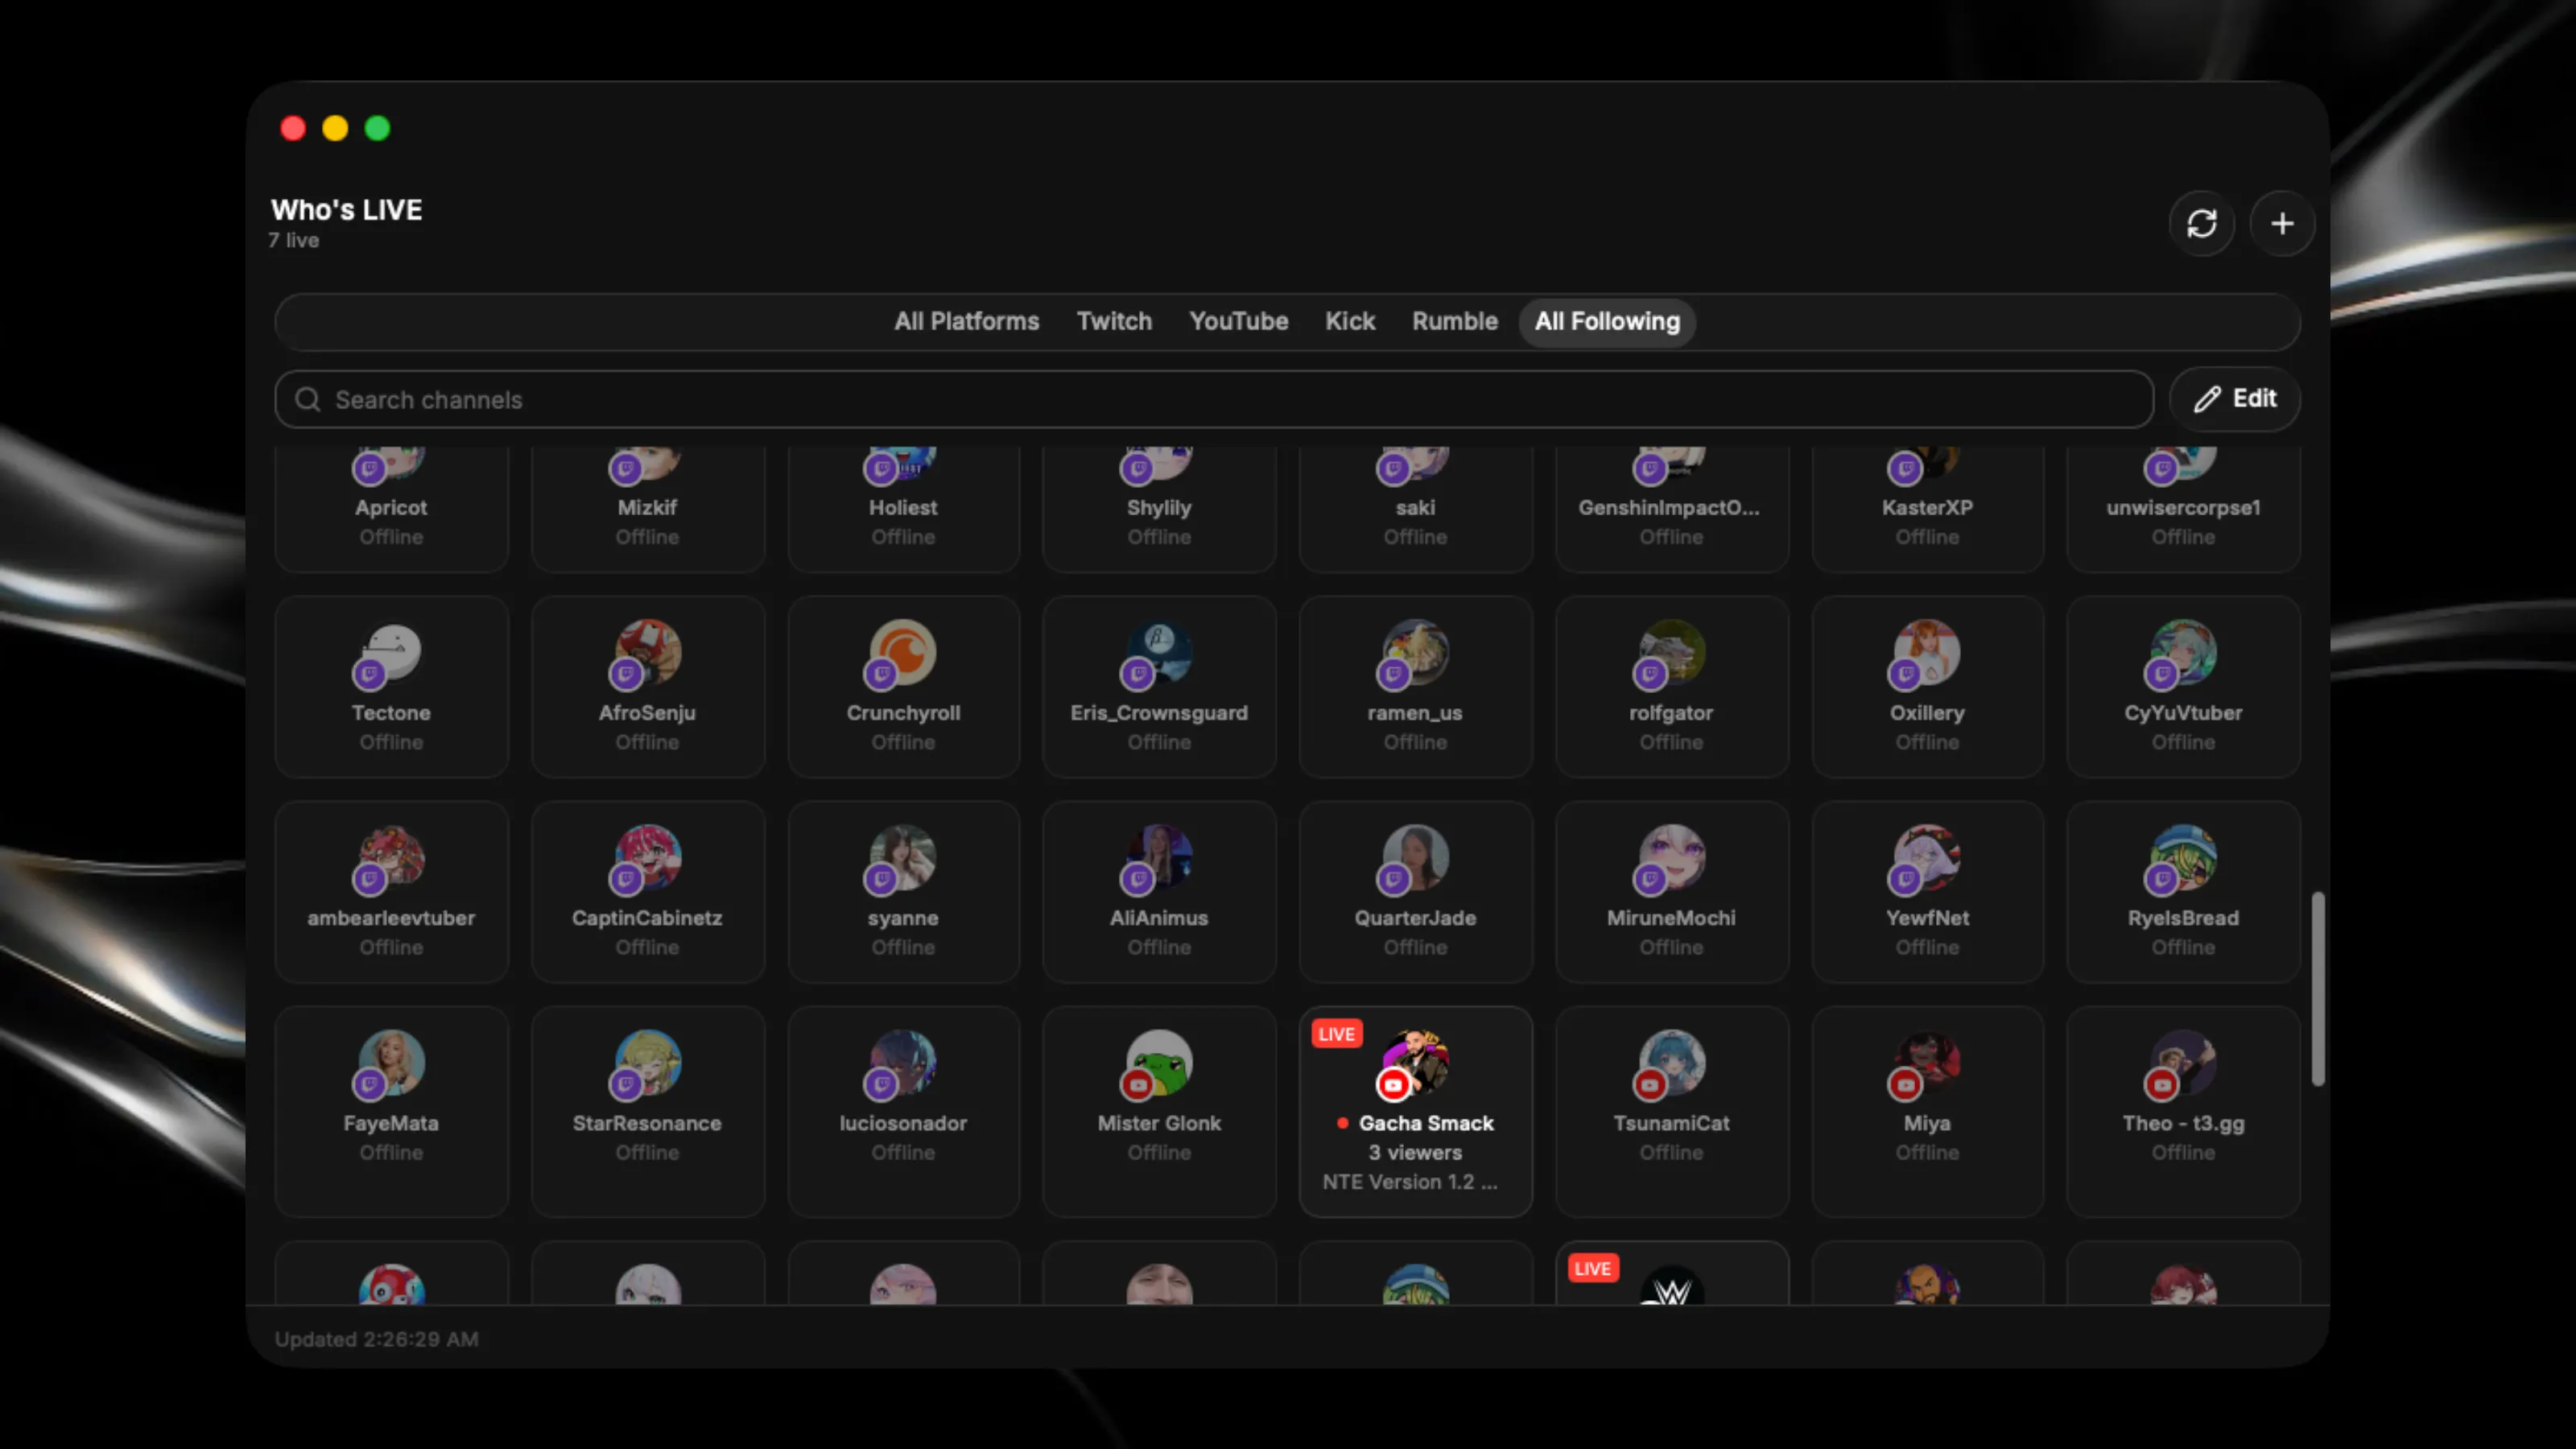Open Crunchyroll channel avatar

click(x=903, y=652)
